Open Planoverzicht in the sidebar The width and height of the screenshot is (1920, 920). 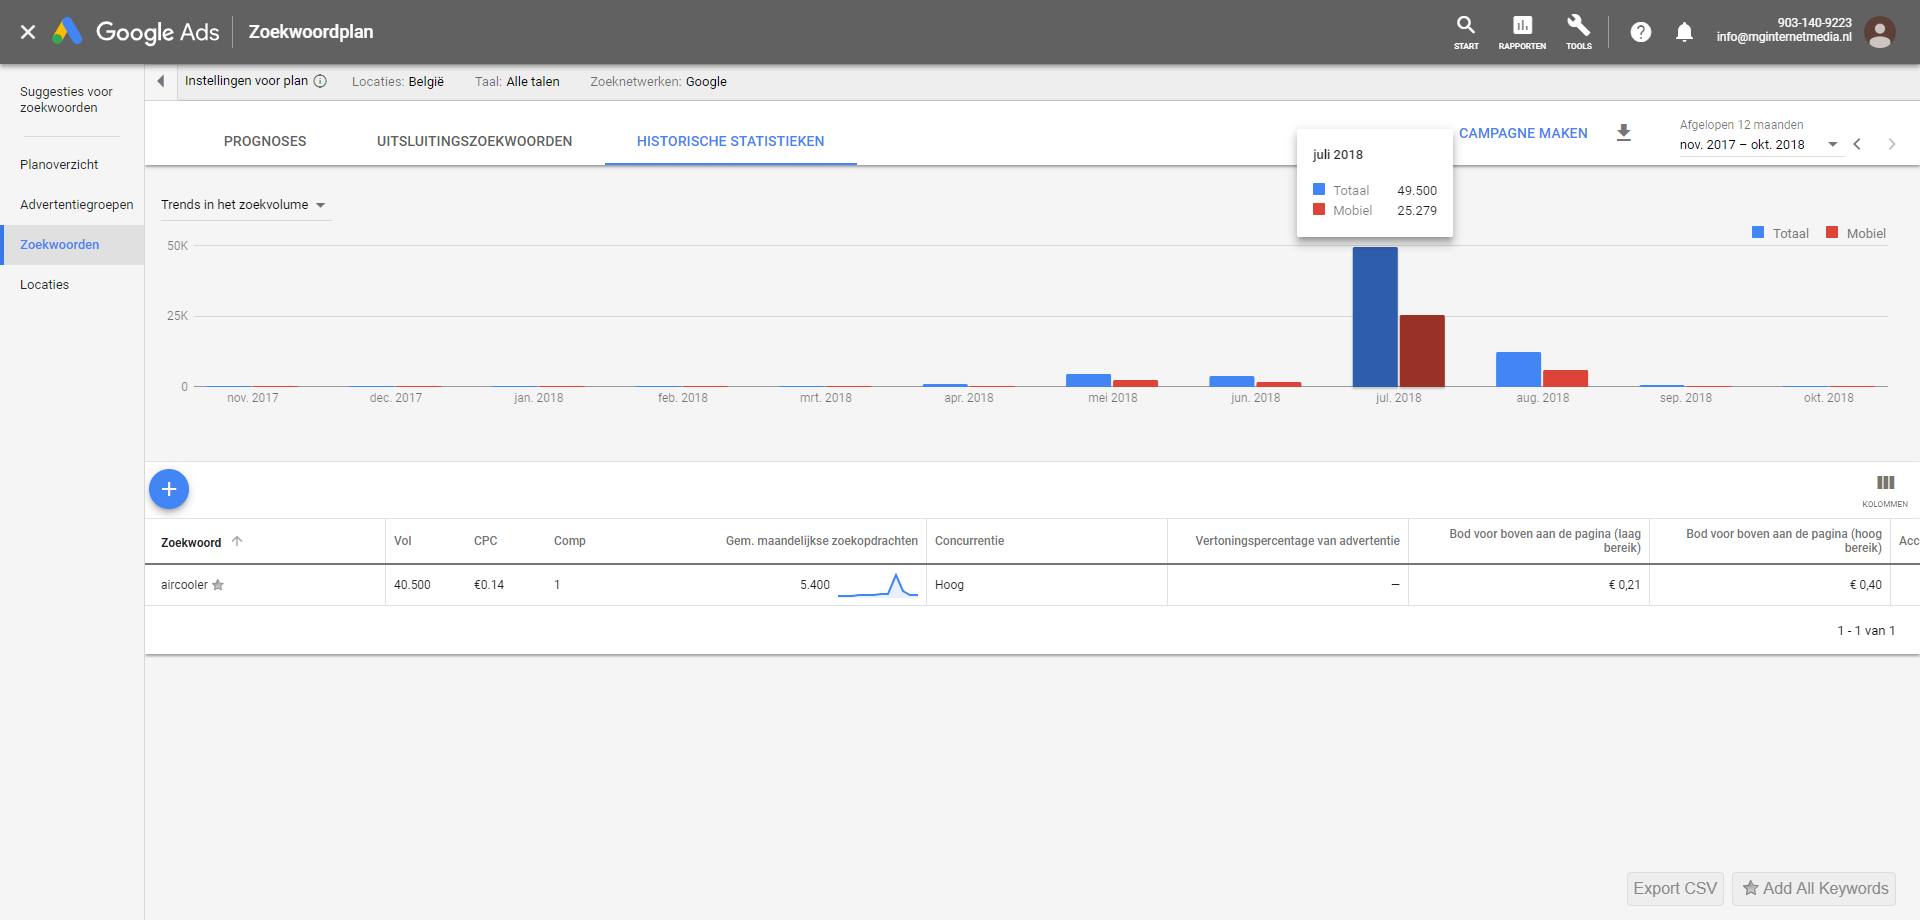59,165
